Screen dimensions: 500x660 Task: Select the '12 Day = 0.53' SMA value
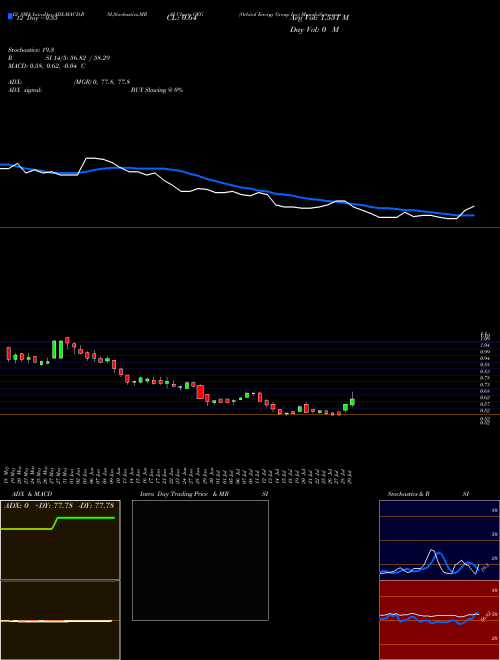pos(37,18)
